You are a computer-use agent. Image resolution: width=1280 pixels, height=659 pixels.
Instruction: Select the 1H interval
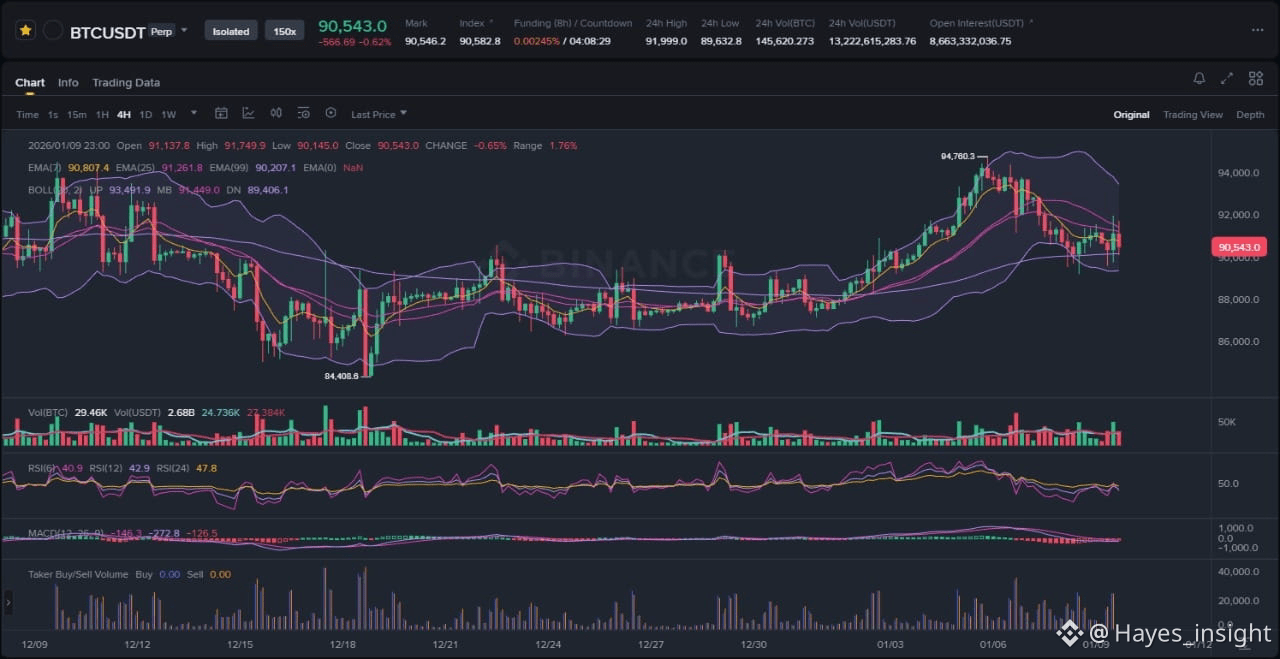coord(102,115)
